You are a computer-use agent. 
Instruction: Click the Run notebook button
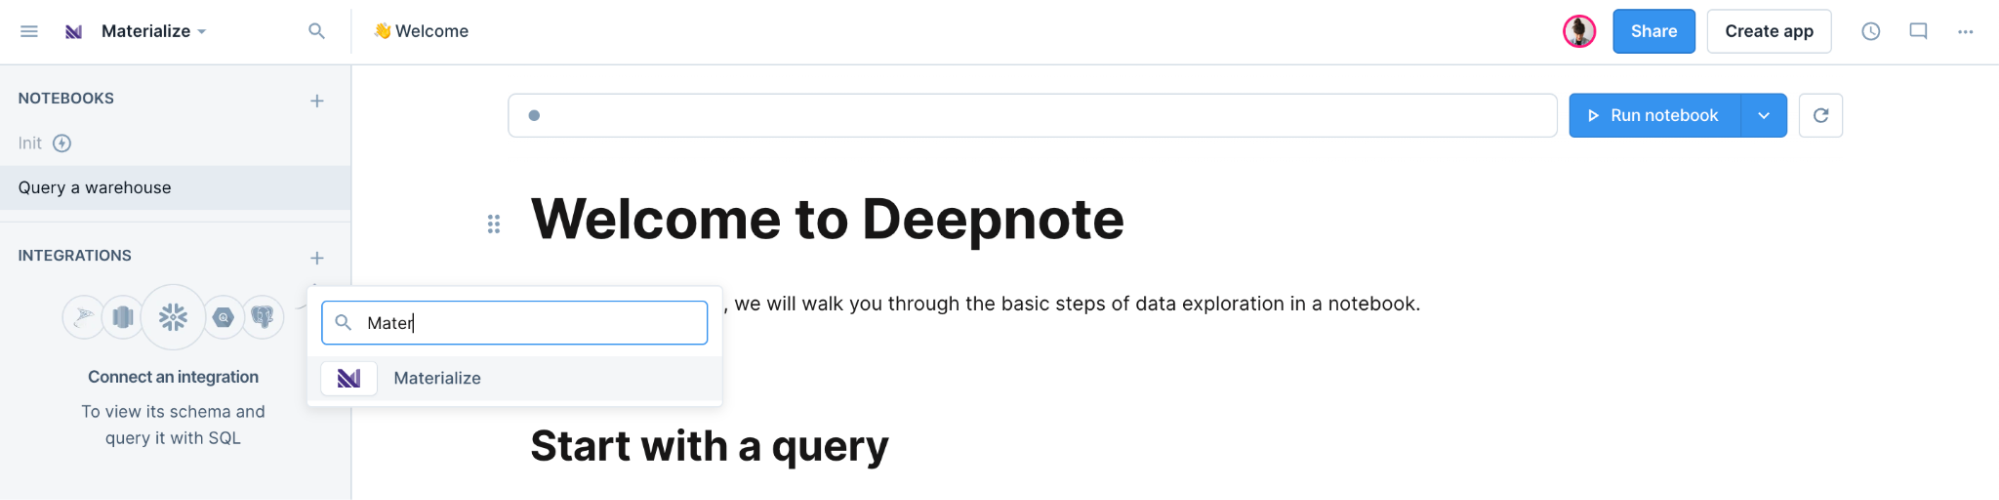coord(1655,115)
